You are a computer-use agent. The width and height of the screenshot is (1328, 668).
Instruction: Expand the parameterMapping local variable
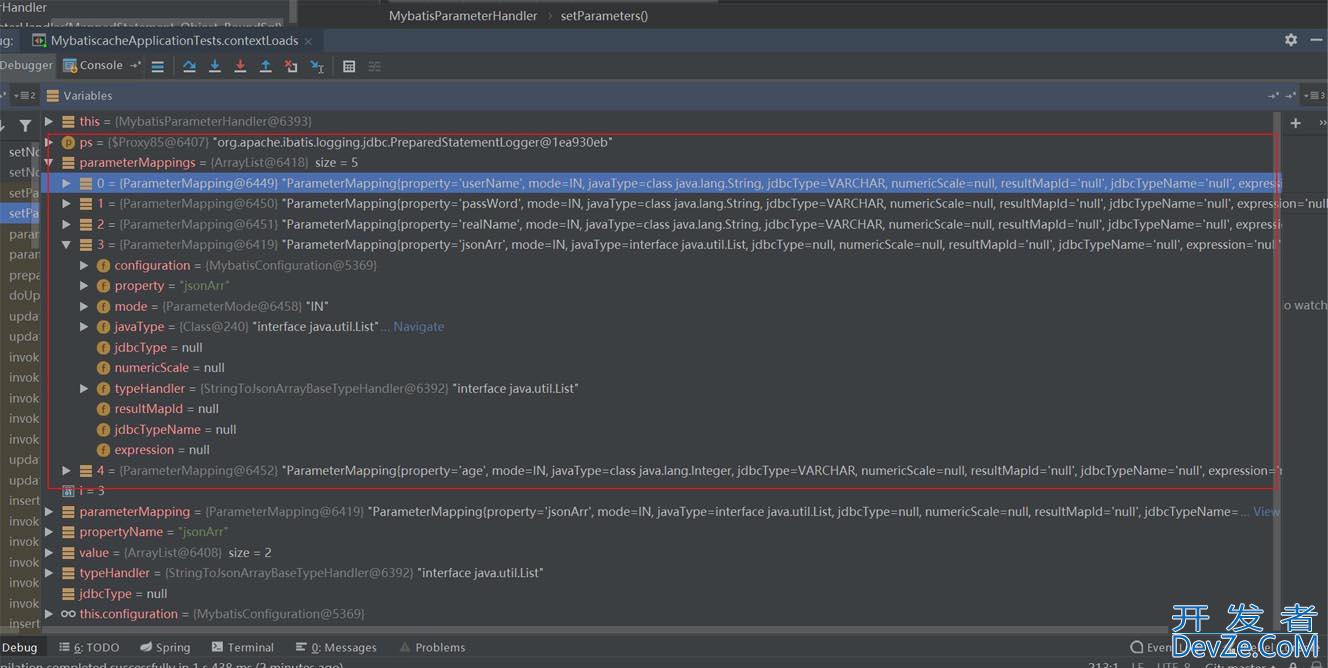coord(49,511)
